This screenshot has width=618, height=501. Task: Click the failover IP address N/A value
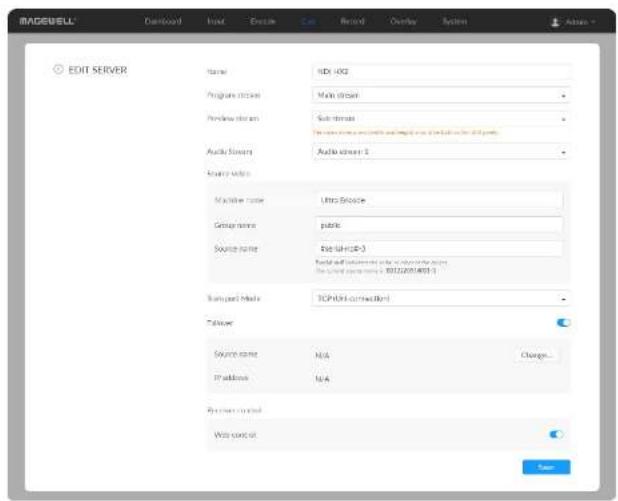click(322, 379)
